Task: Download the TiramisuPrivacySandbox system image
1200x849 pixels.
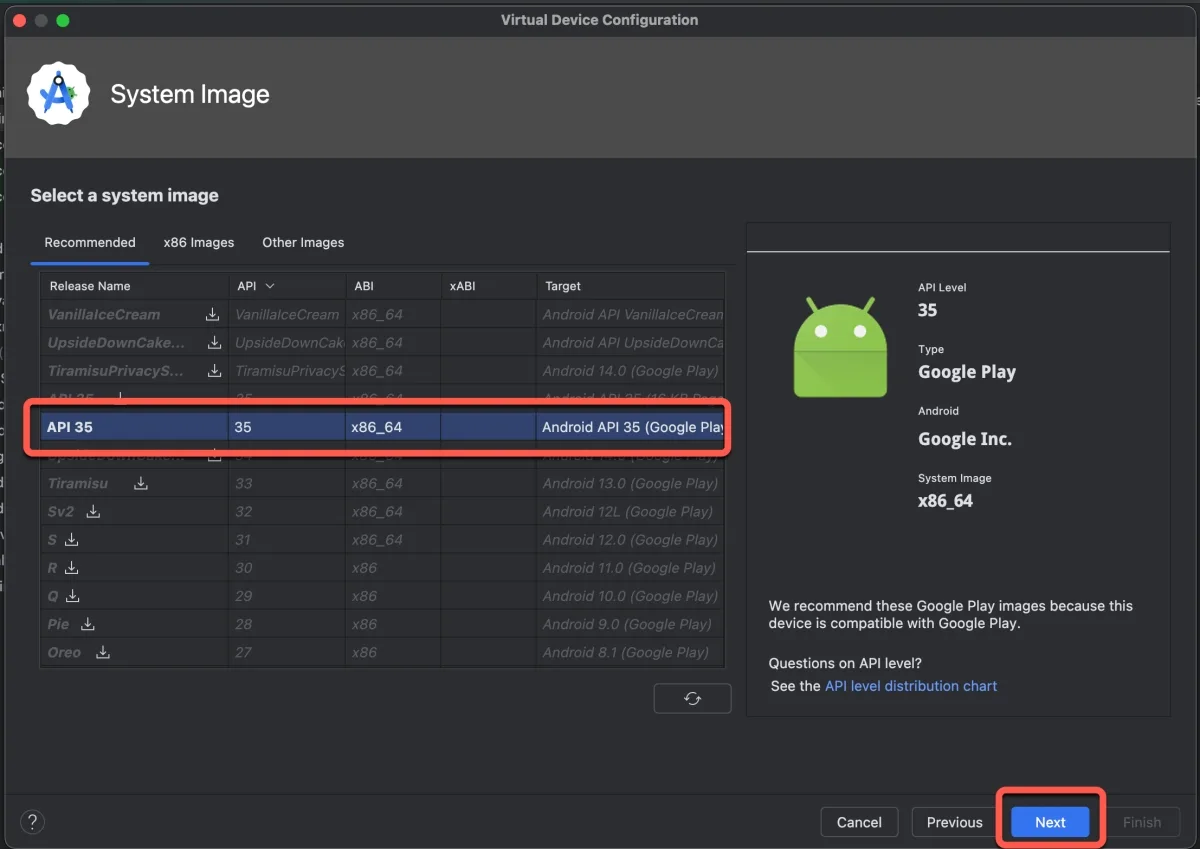Action: coord(214,371)
